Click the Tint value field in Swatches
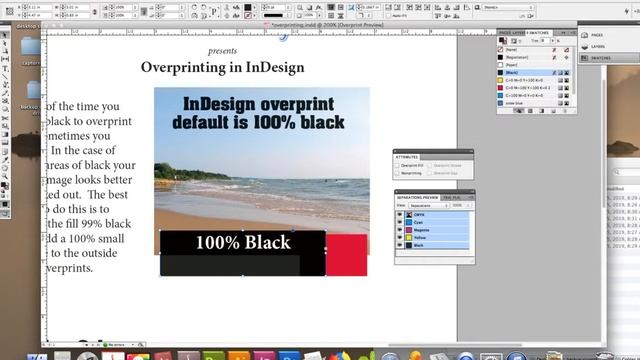Image resolution: width=640 pixels, height=360 pixels. (544, 41)
